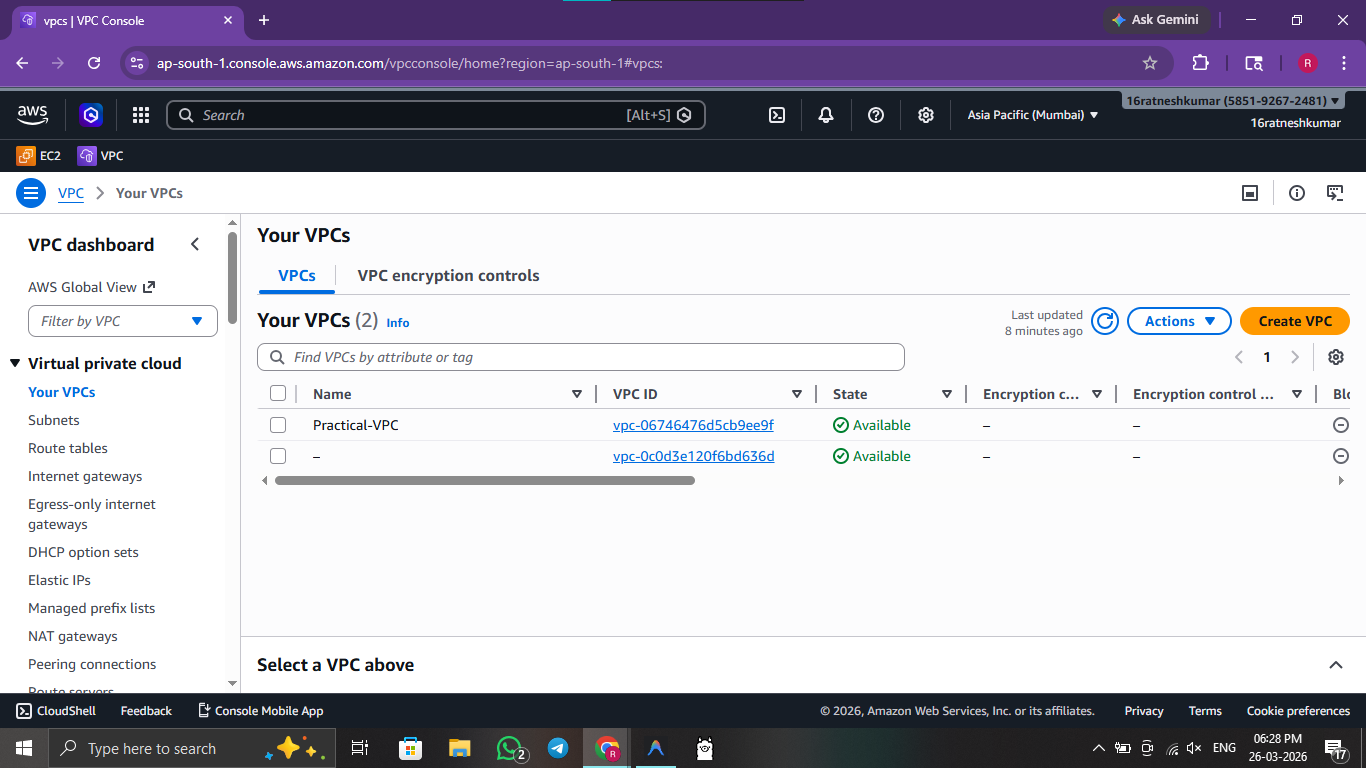Screen dimensions: 1366x768
Task: Open Cookie preferences in footer
Action: pos(1298,711)
